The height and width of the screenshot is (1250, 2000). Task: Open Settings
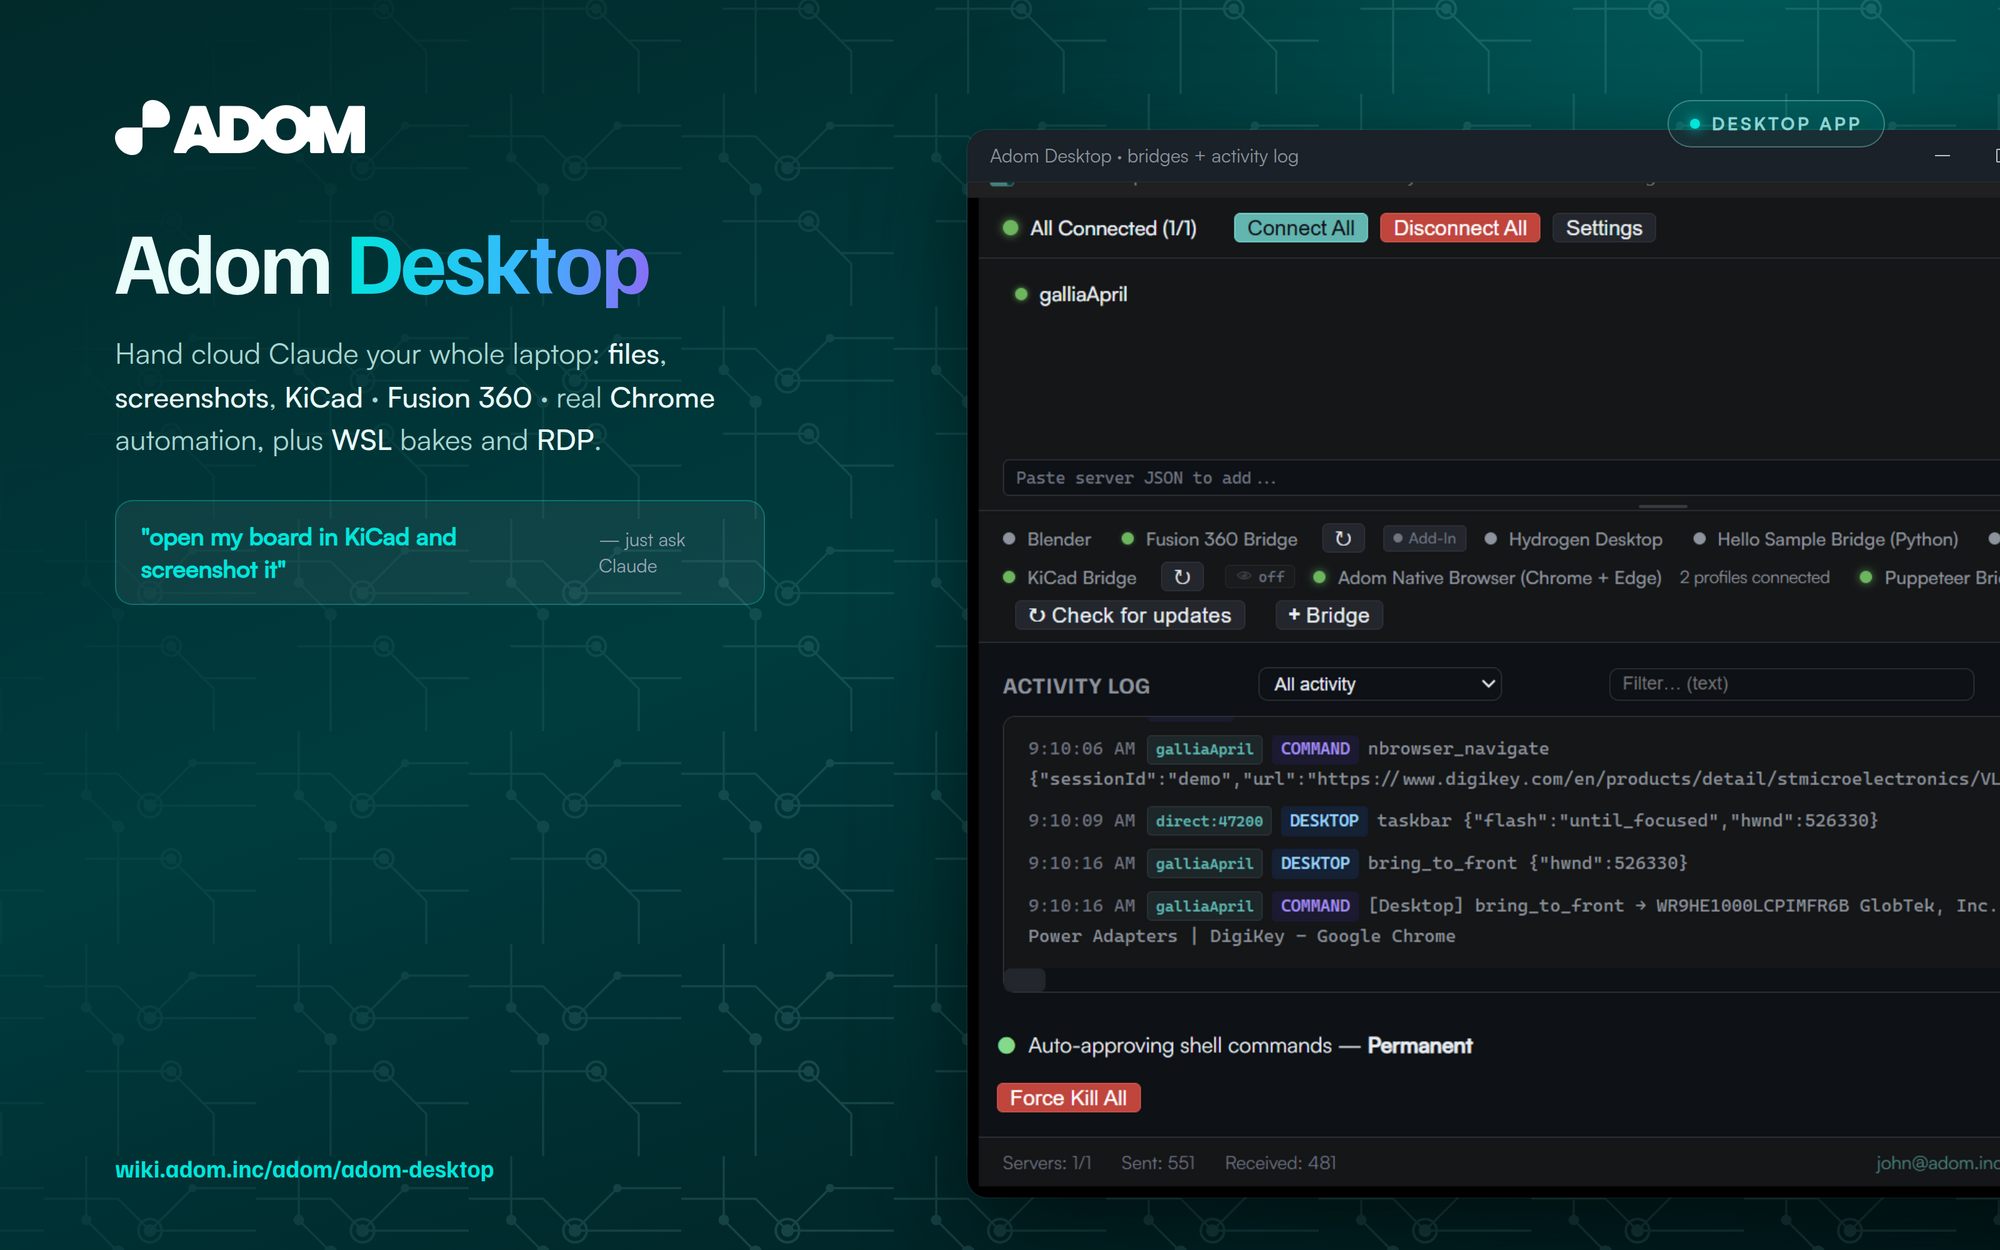pyautogui.click(x=1604, y=228)
